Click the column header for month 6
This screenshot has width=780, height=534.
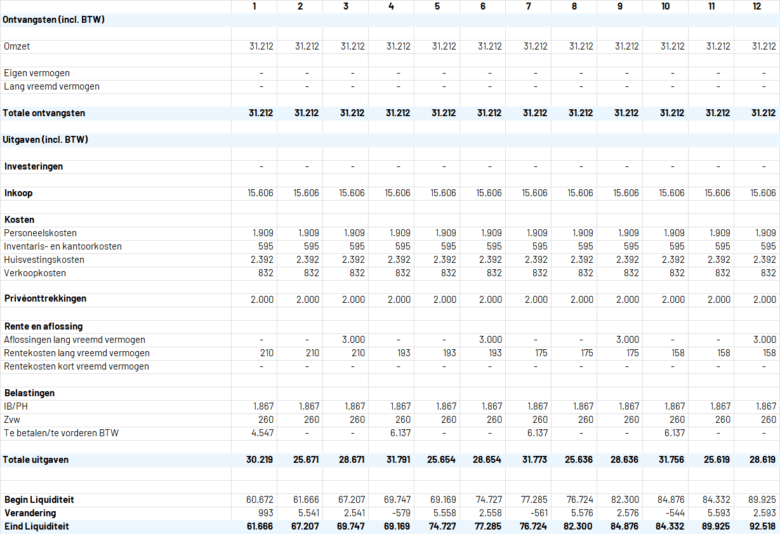(484, 7)
